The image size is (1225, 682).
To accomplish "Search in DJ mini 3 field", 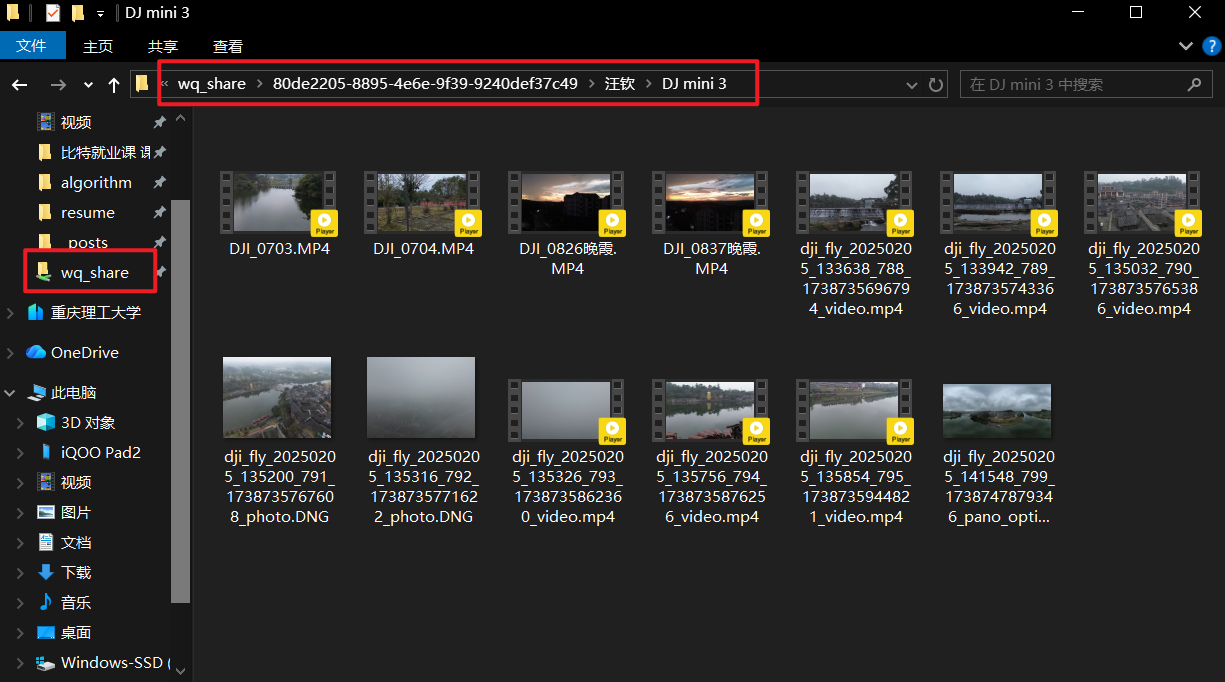I will 1085,85.
